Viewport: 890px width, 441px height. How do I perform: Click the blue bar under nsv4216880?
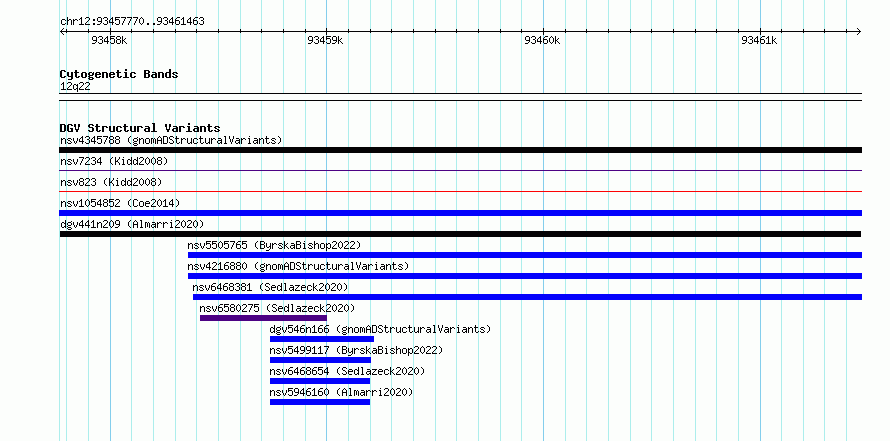(x=525, y=276)
